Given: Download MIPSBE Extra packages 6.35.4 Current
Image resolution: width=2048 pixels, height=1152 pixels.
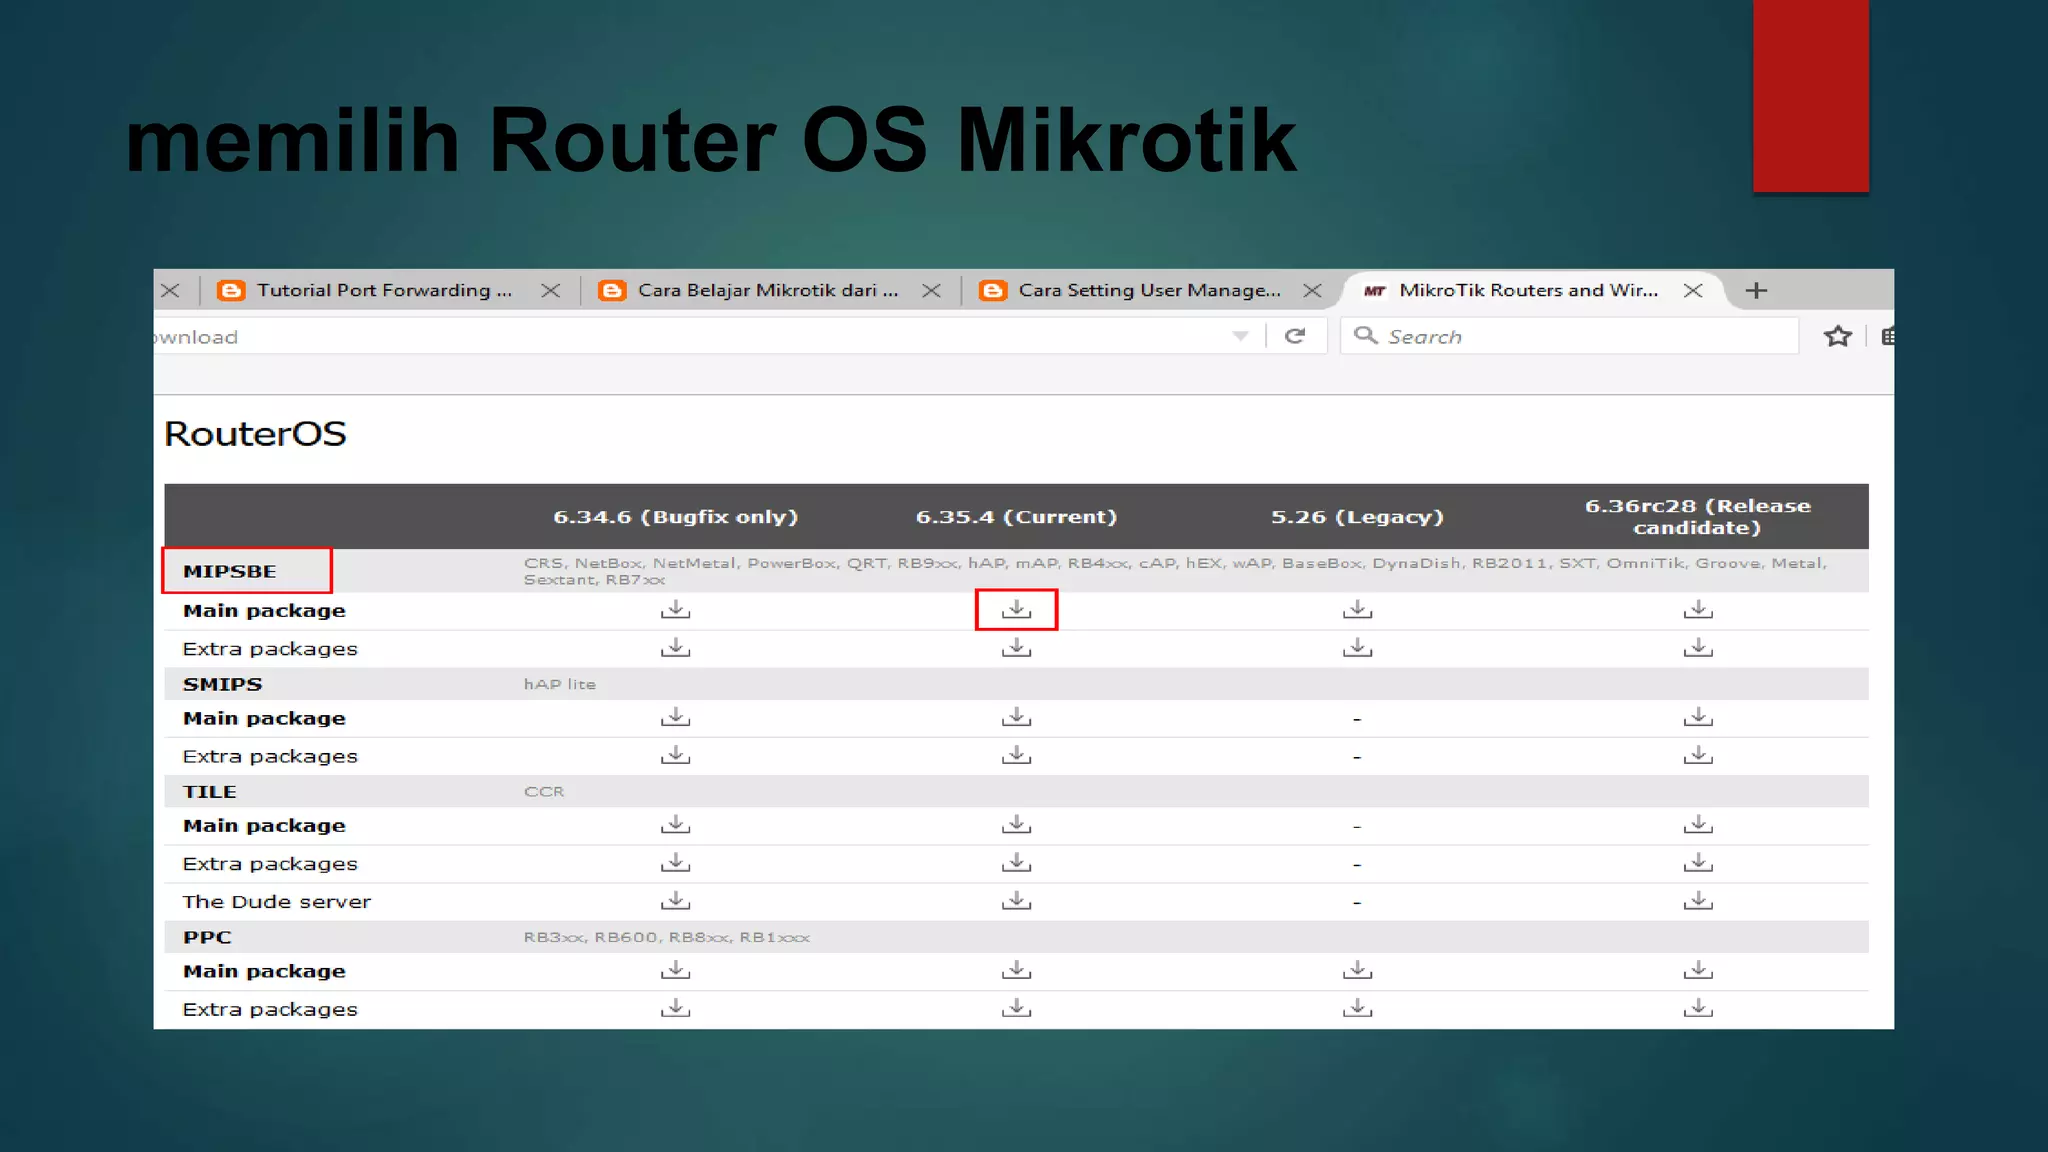Looking at the screenshot, I should pos(1016,647).
